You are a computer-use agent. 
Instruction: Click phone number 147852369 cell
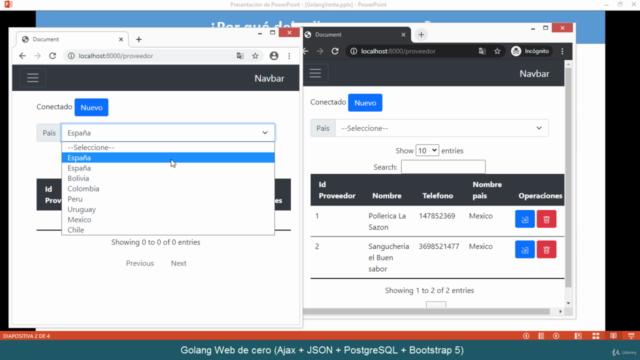click(437, 216)
